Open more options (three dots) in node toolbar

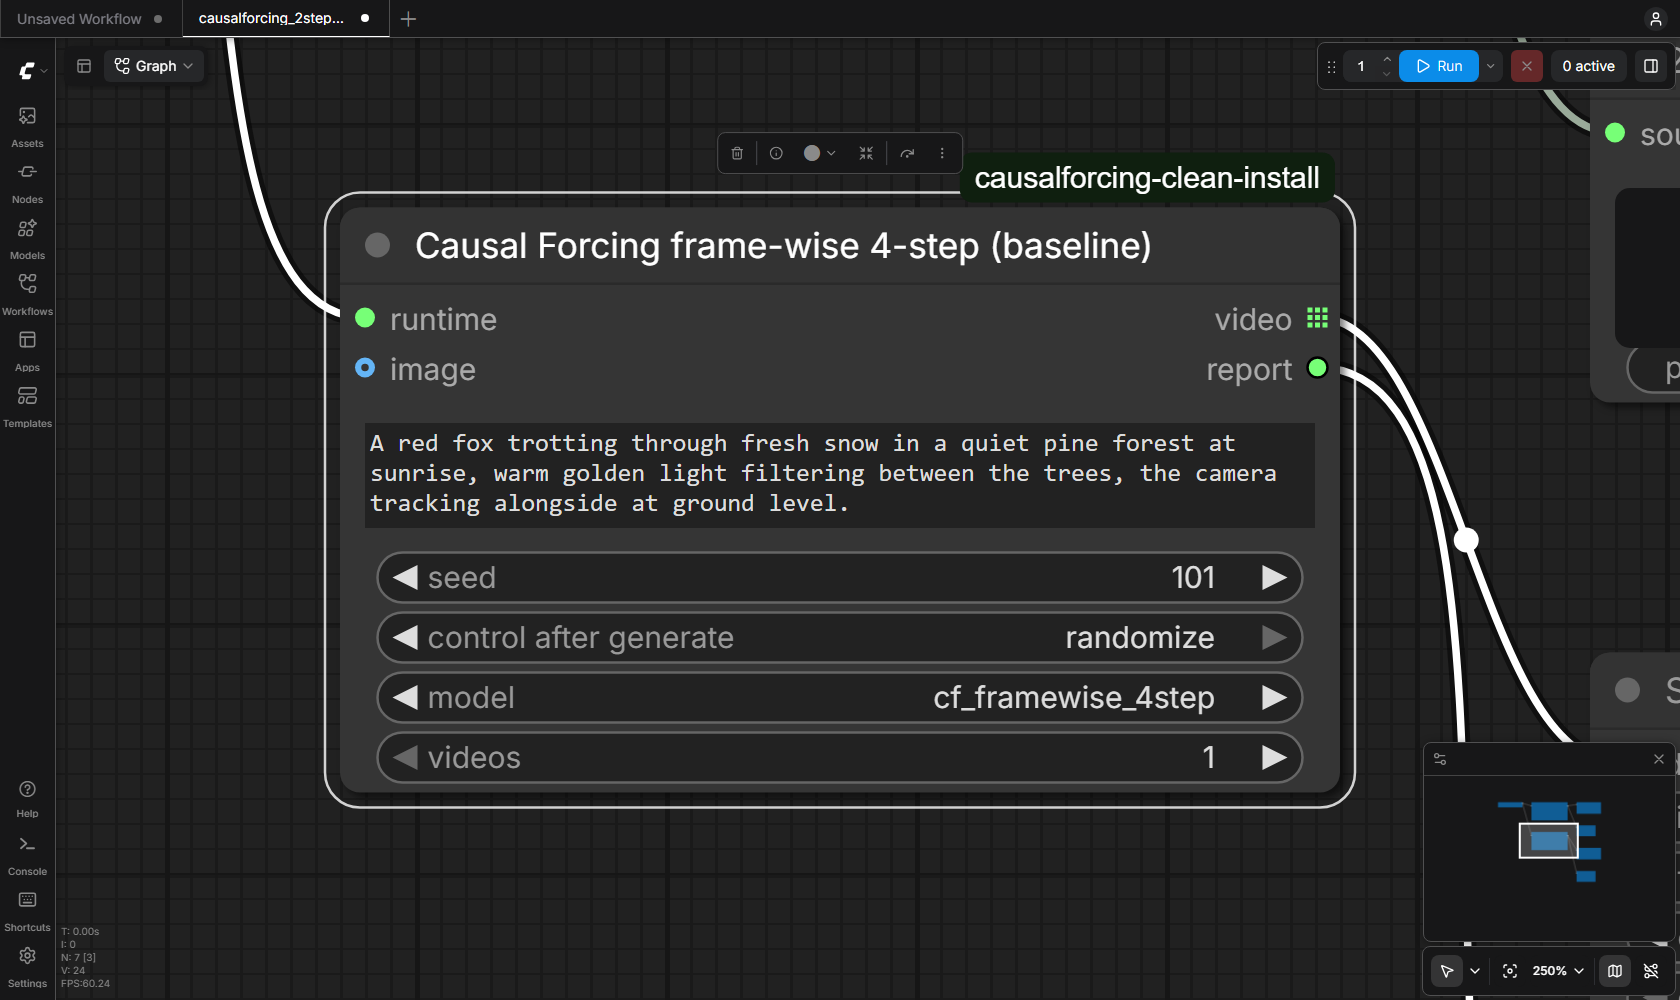(x=942, y=153)
